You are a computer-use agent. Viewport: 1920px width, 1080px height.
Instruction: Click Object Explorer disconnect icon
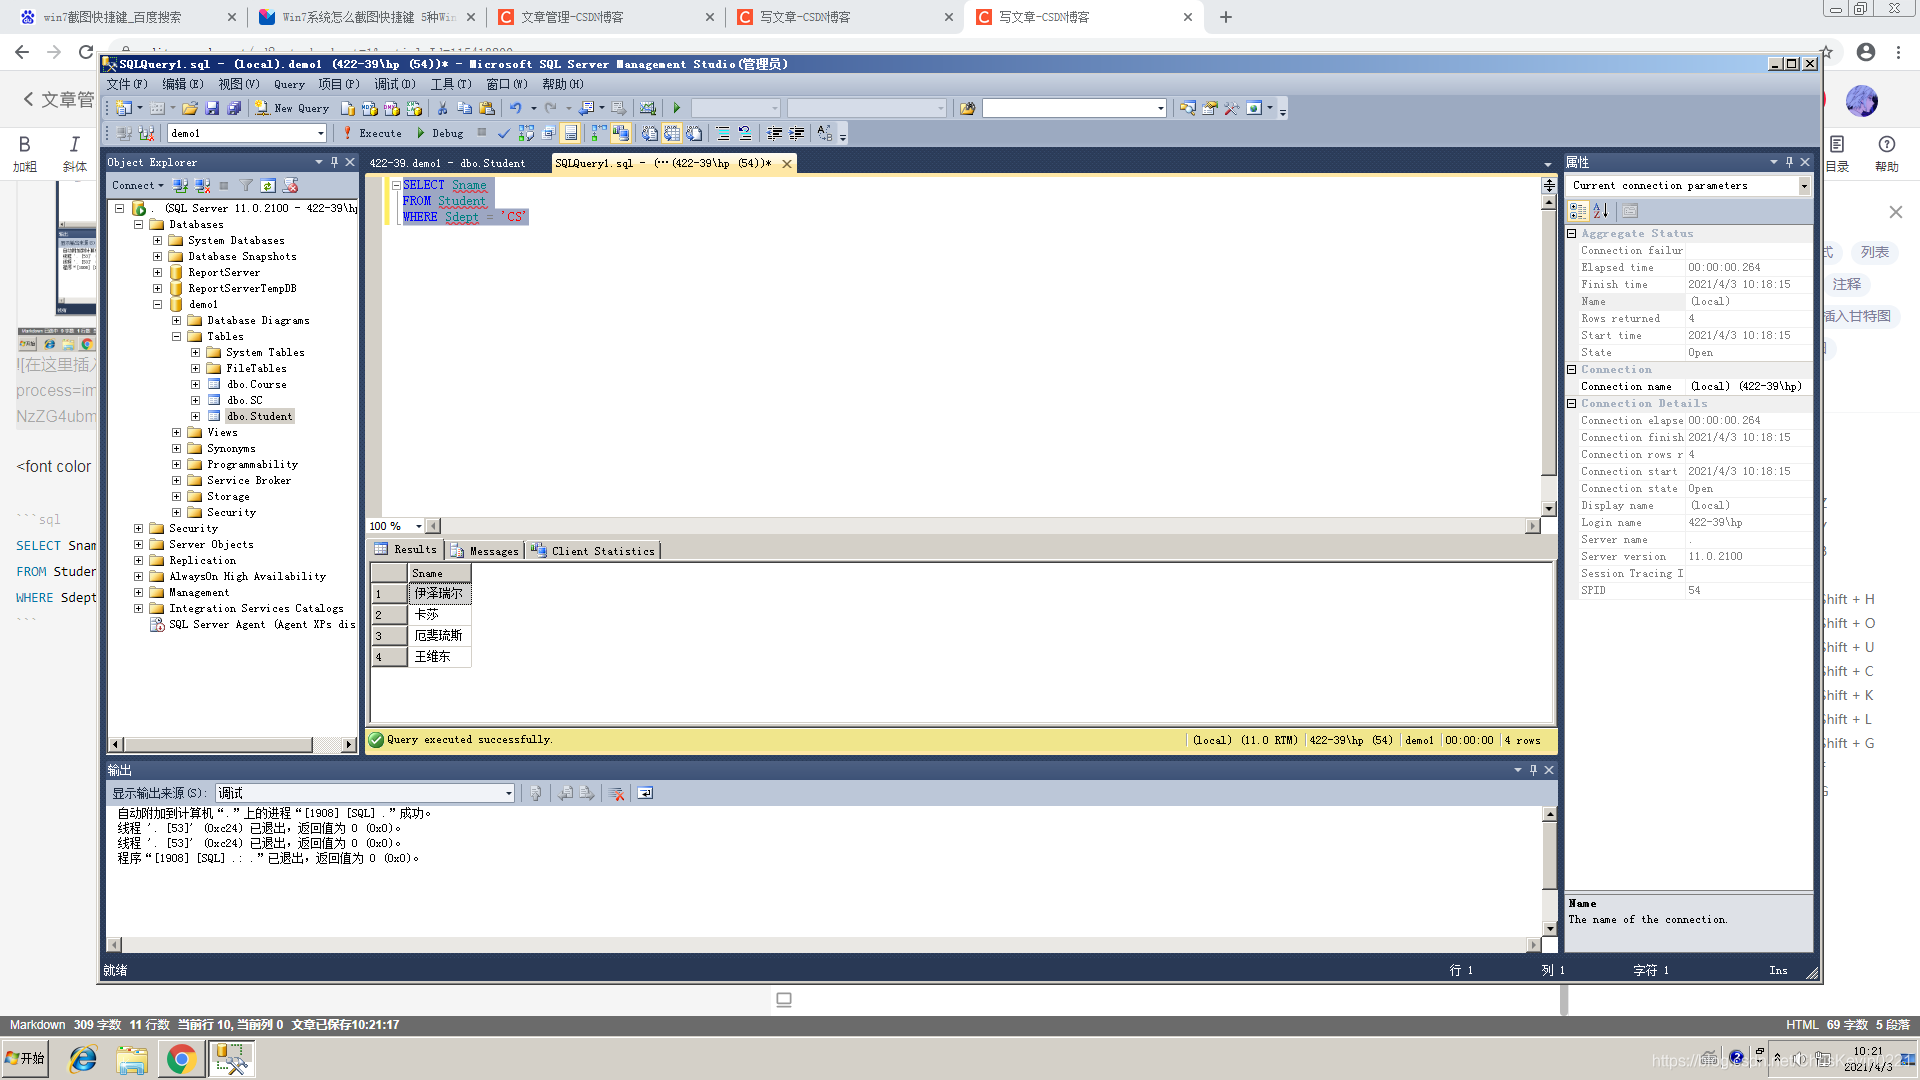tap(203, 186)
